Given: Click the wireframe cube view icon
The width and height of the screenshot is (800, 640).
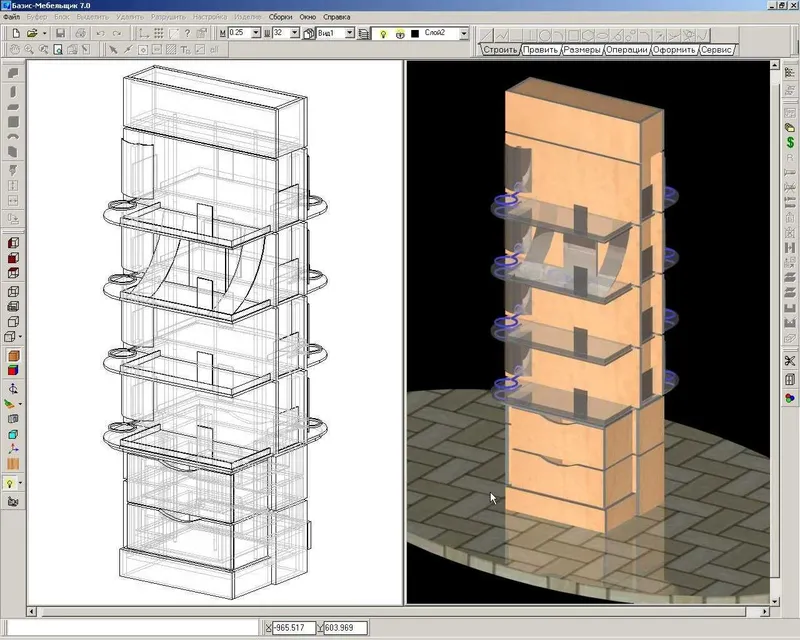Looking at the screenshot, I should (13, 291).
